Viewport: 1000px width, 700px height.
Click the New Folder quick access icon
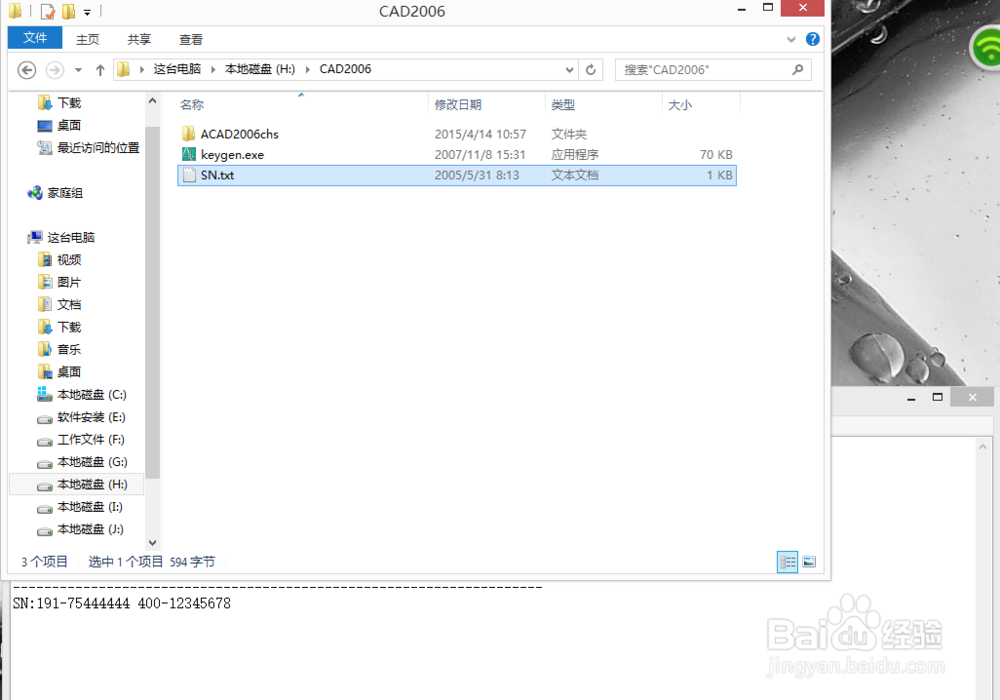click(68, 11)
